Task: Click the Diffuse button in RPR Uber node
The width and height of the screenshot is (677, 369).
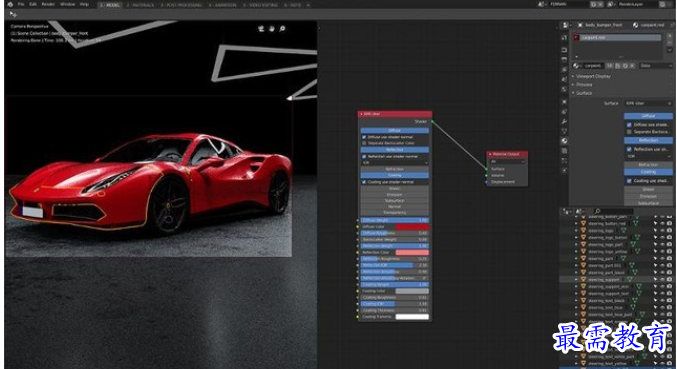Action: tap(395, 130)
